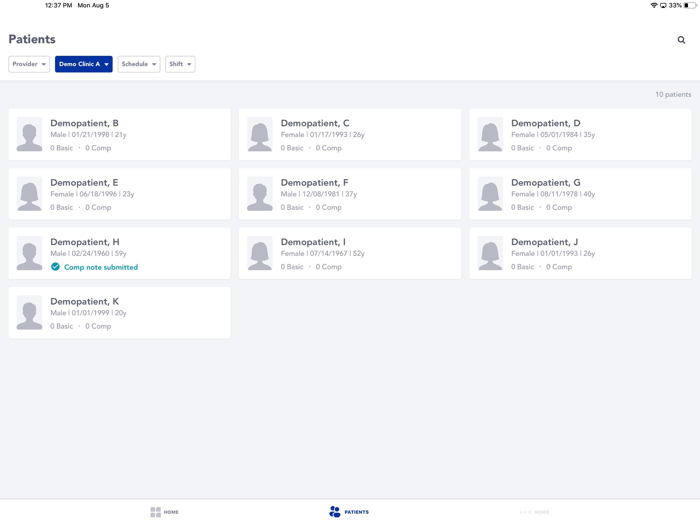Select Demopatient, K name
The width and height of the screenshot is (700, 525).
(x=84, y=301)
